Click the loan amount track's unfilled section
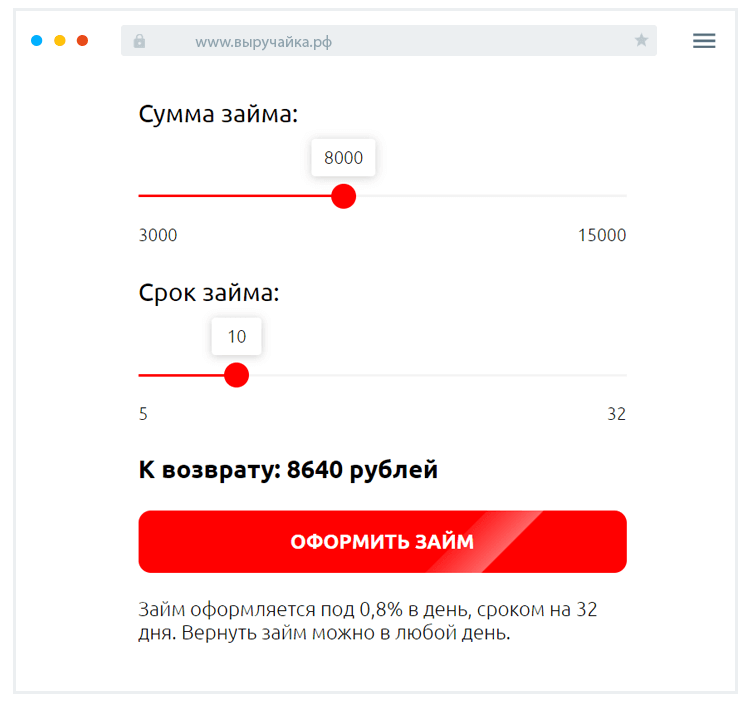751x709 pixels. coord(490,196)
